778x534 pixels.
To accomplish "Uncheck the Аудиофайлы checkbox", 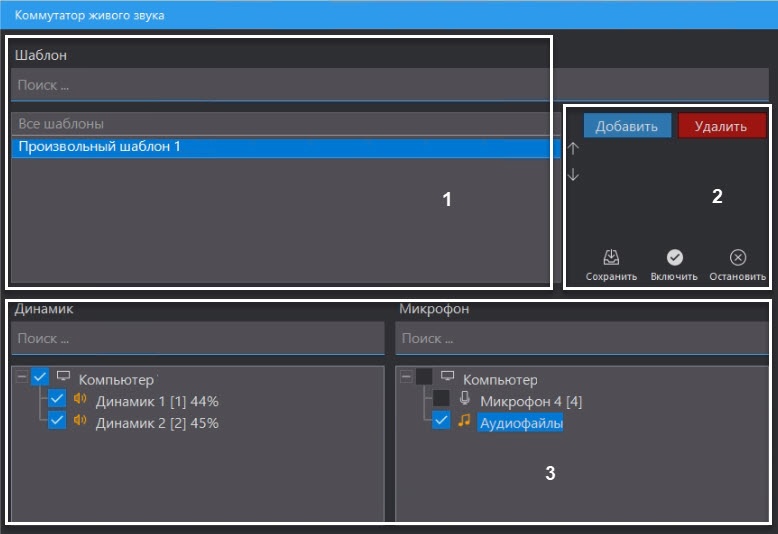I will (441, 422).
